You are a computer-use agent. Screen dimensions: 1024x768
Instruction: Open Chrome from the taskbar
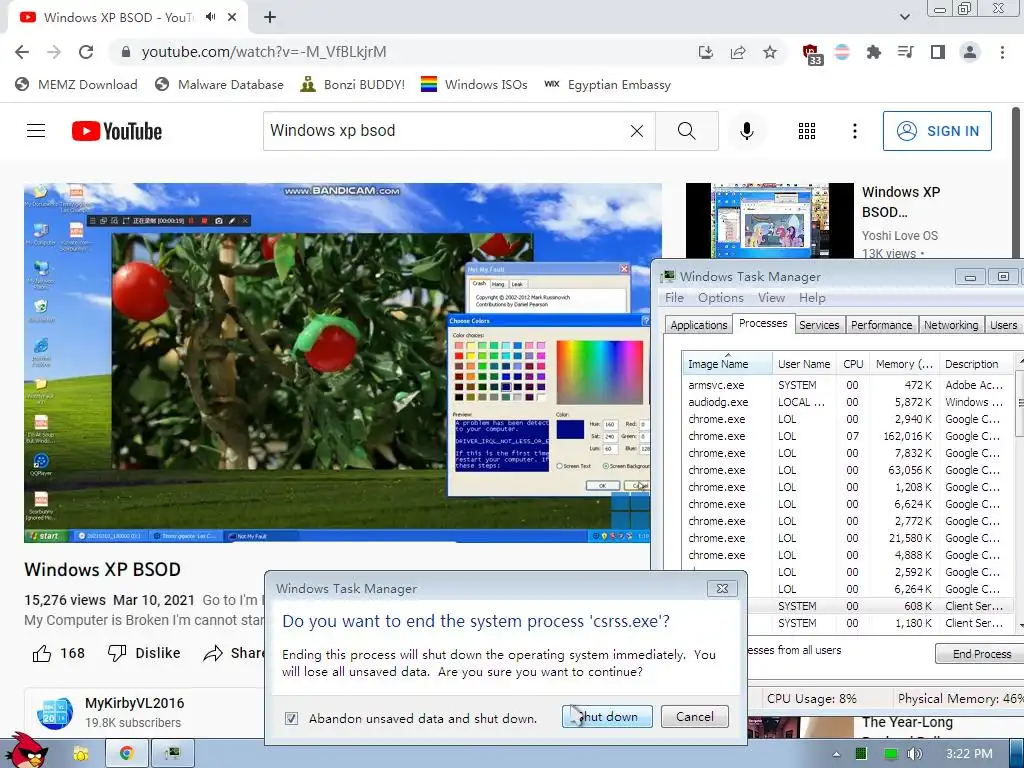click(127, 753)
